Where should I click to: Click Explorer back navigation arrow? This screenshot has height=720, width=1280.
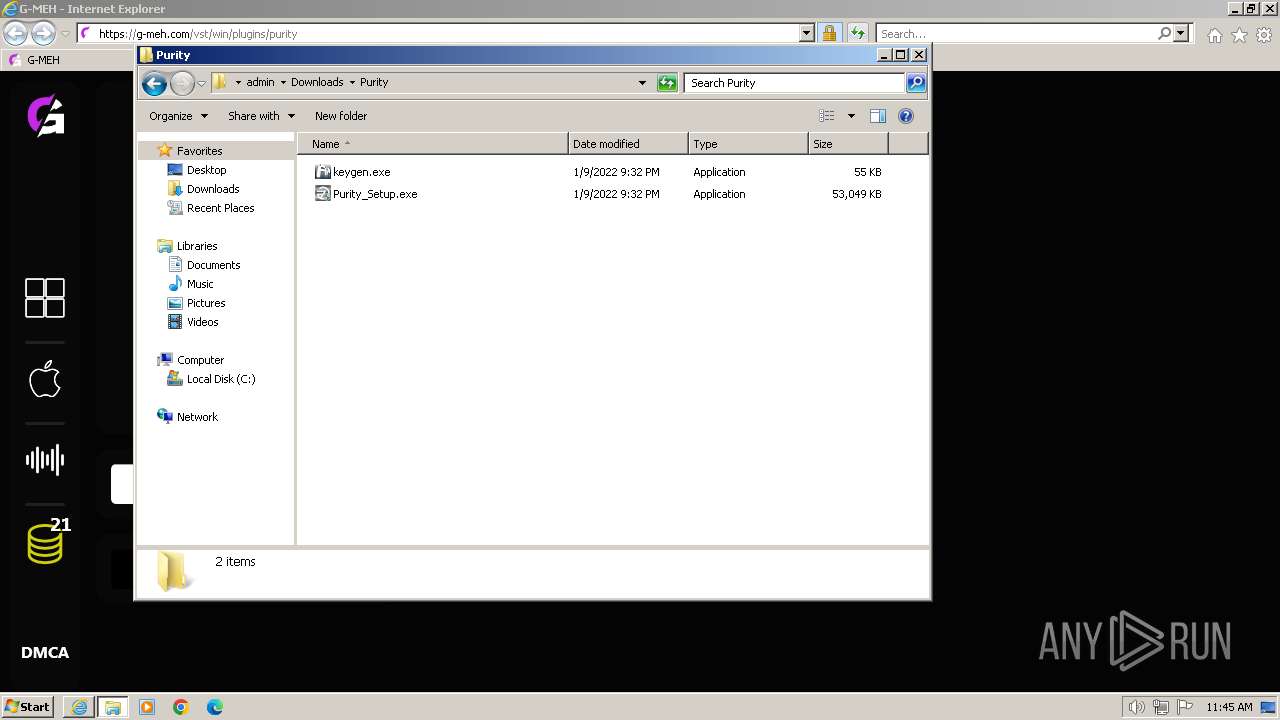154,83
